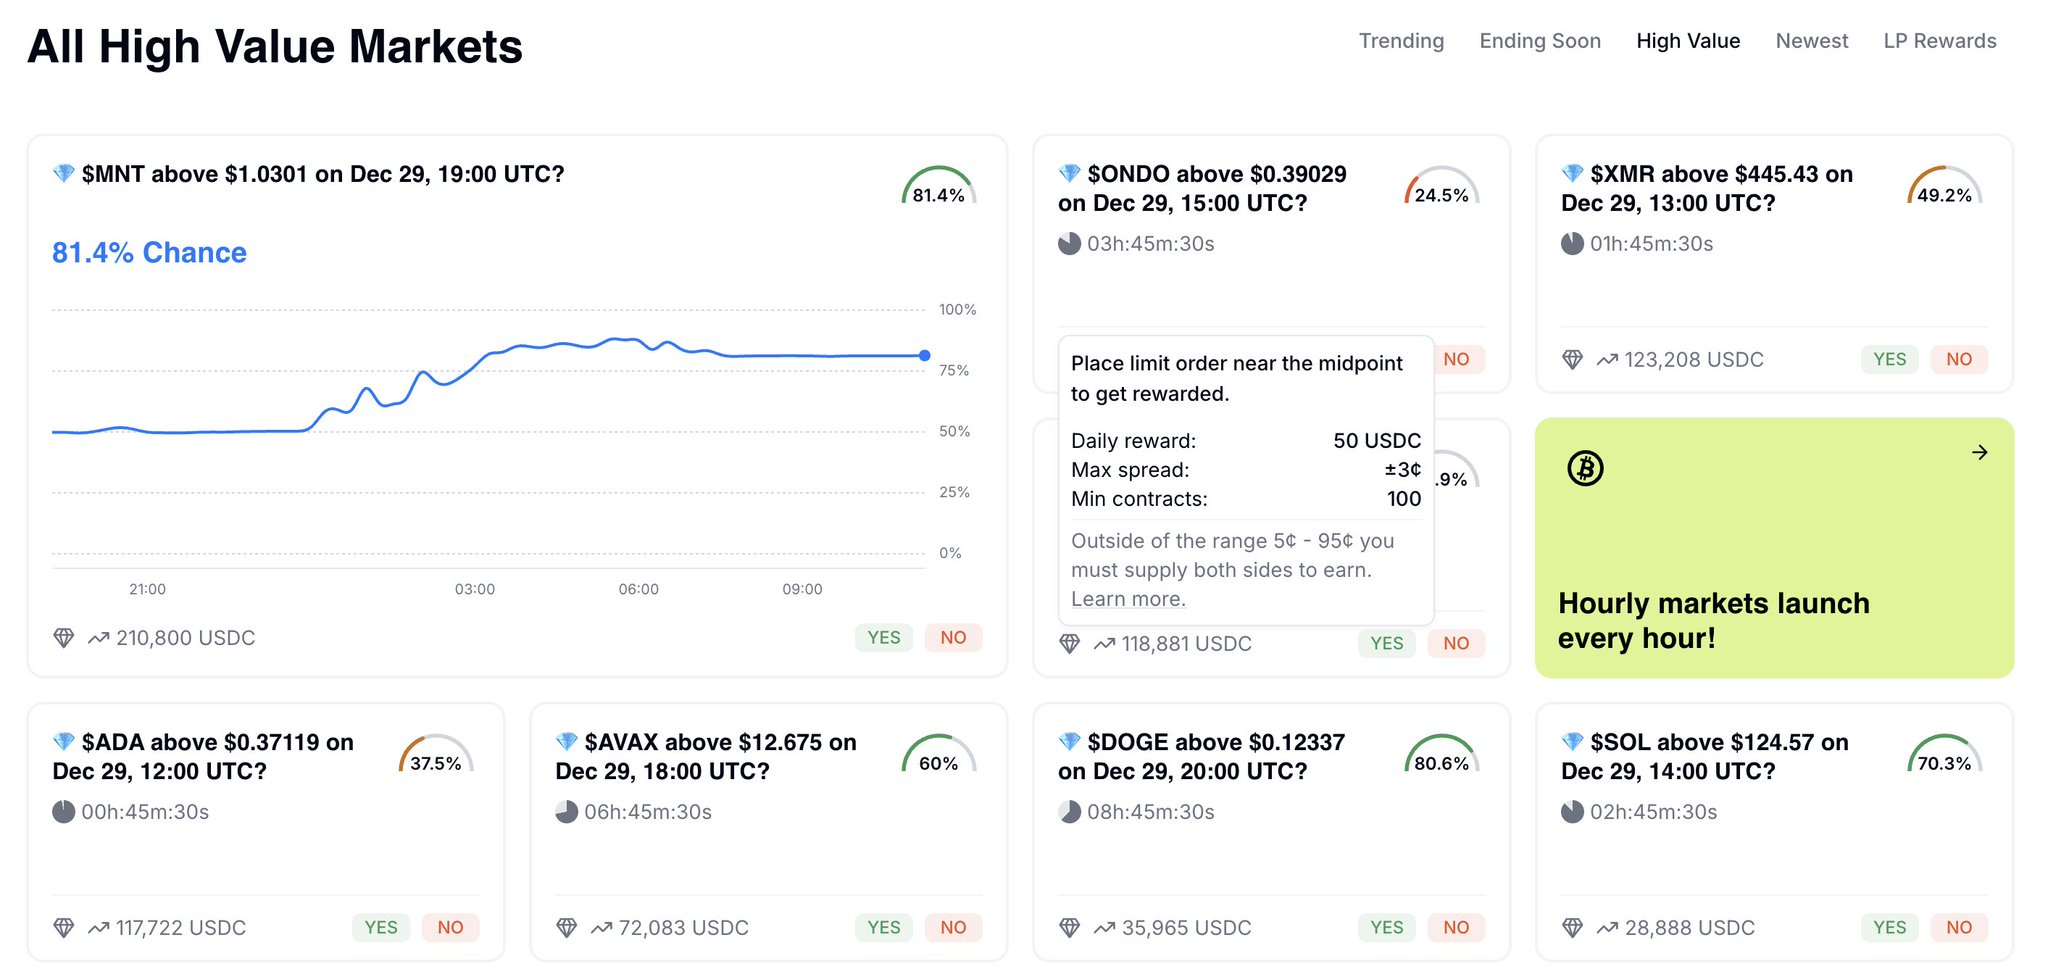
Task: Click the blue diamond icon beside $MNT title
Action: [63, 174]
